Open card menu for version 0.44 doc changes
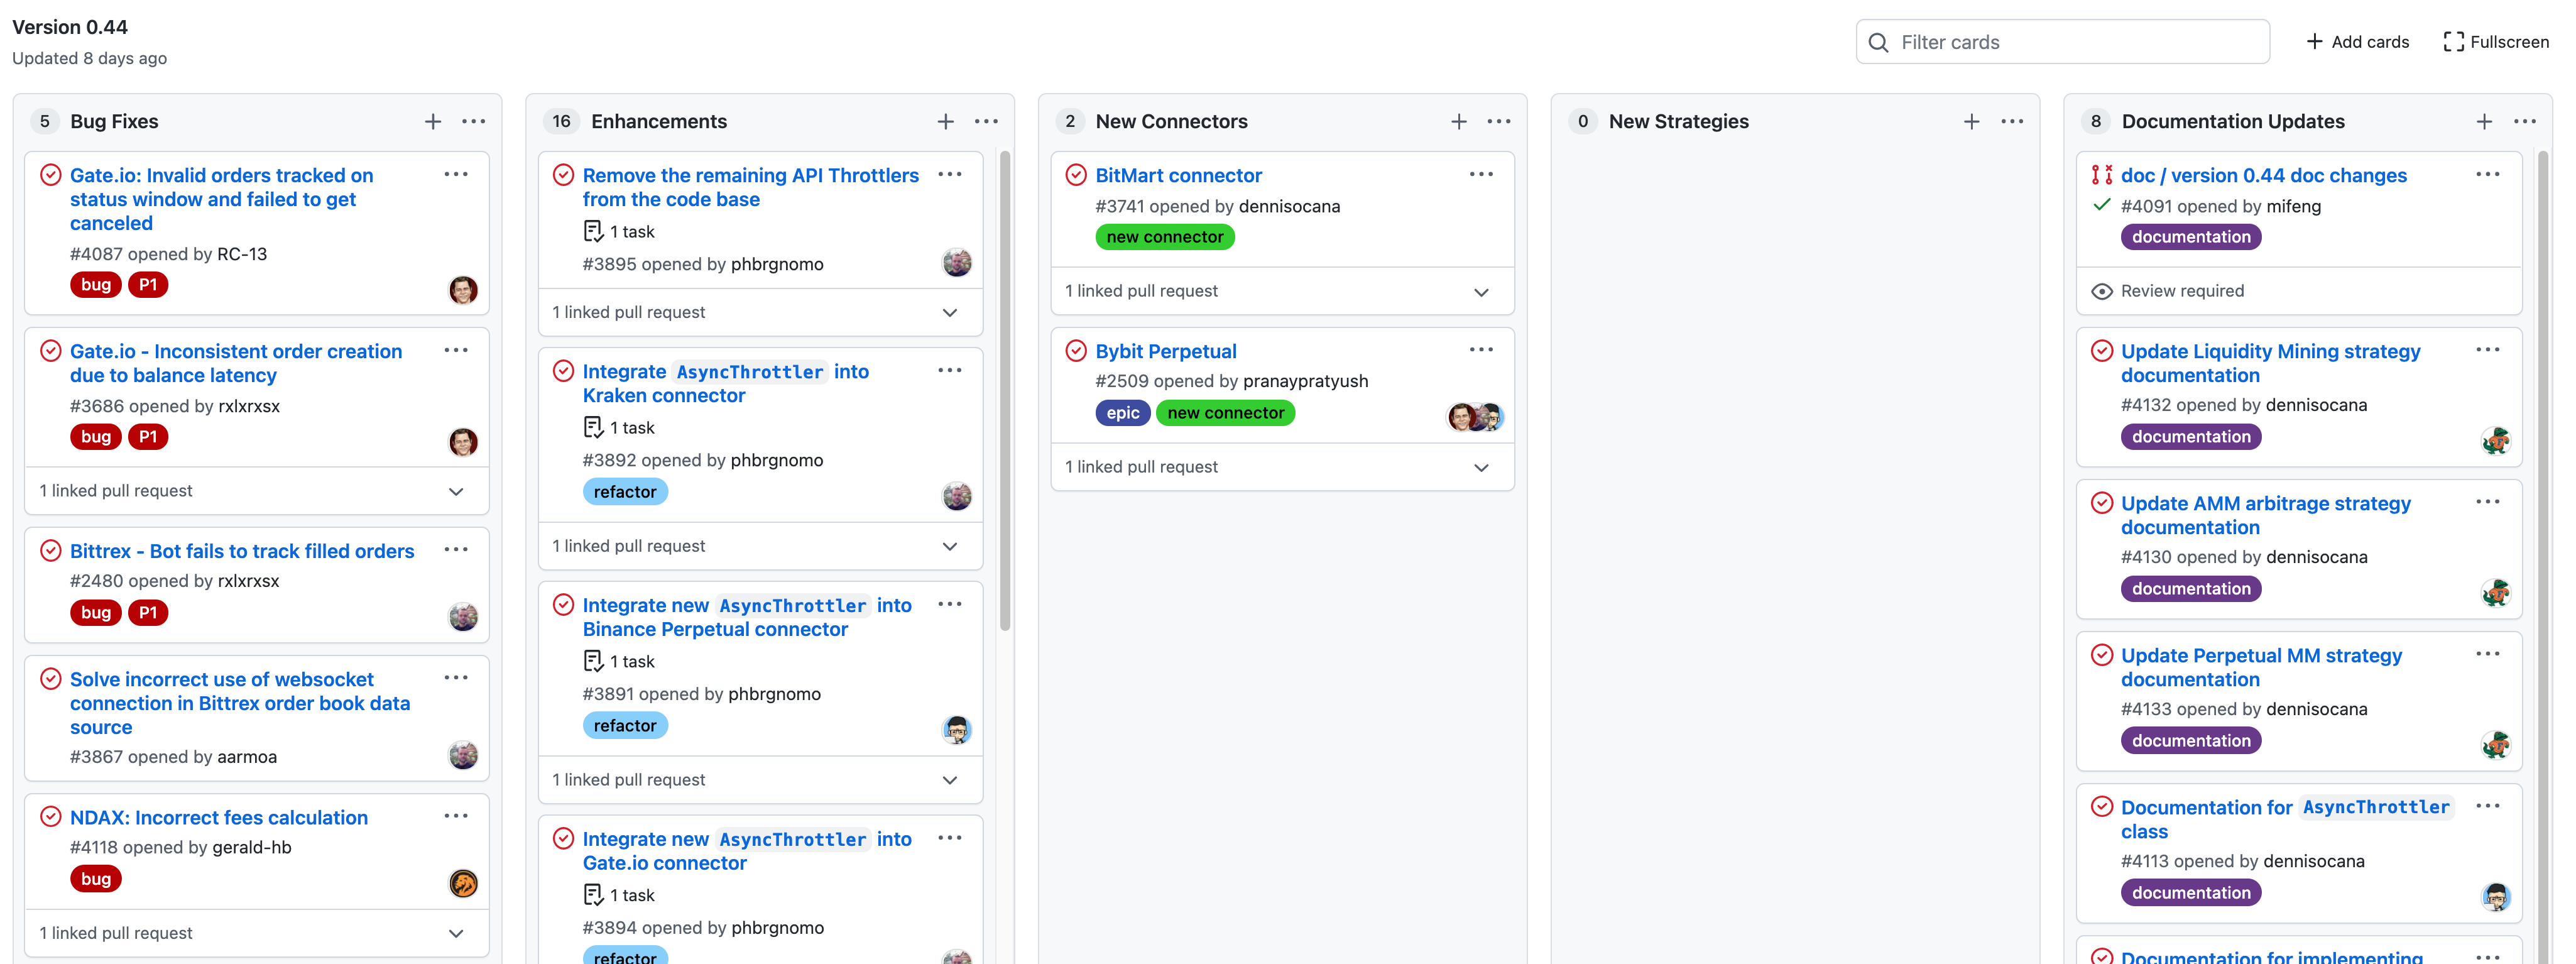 (x=2489, y=174)
